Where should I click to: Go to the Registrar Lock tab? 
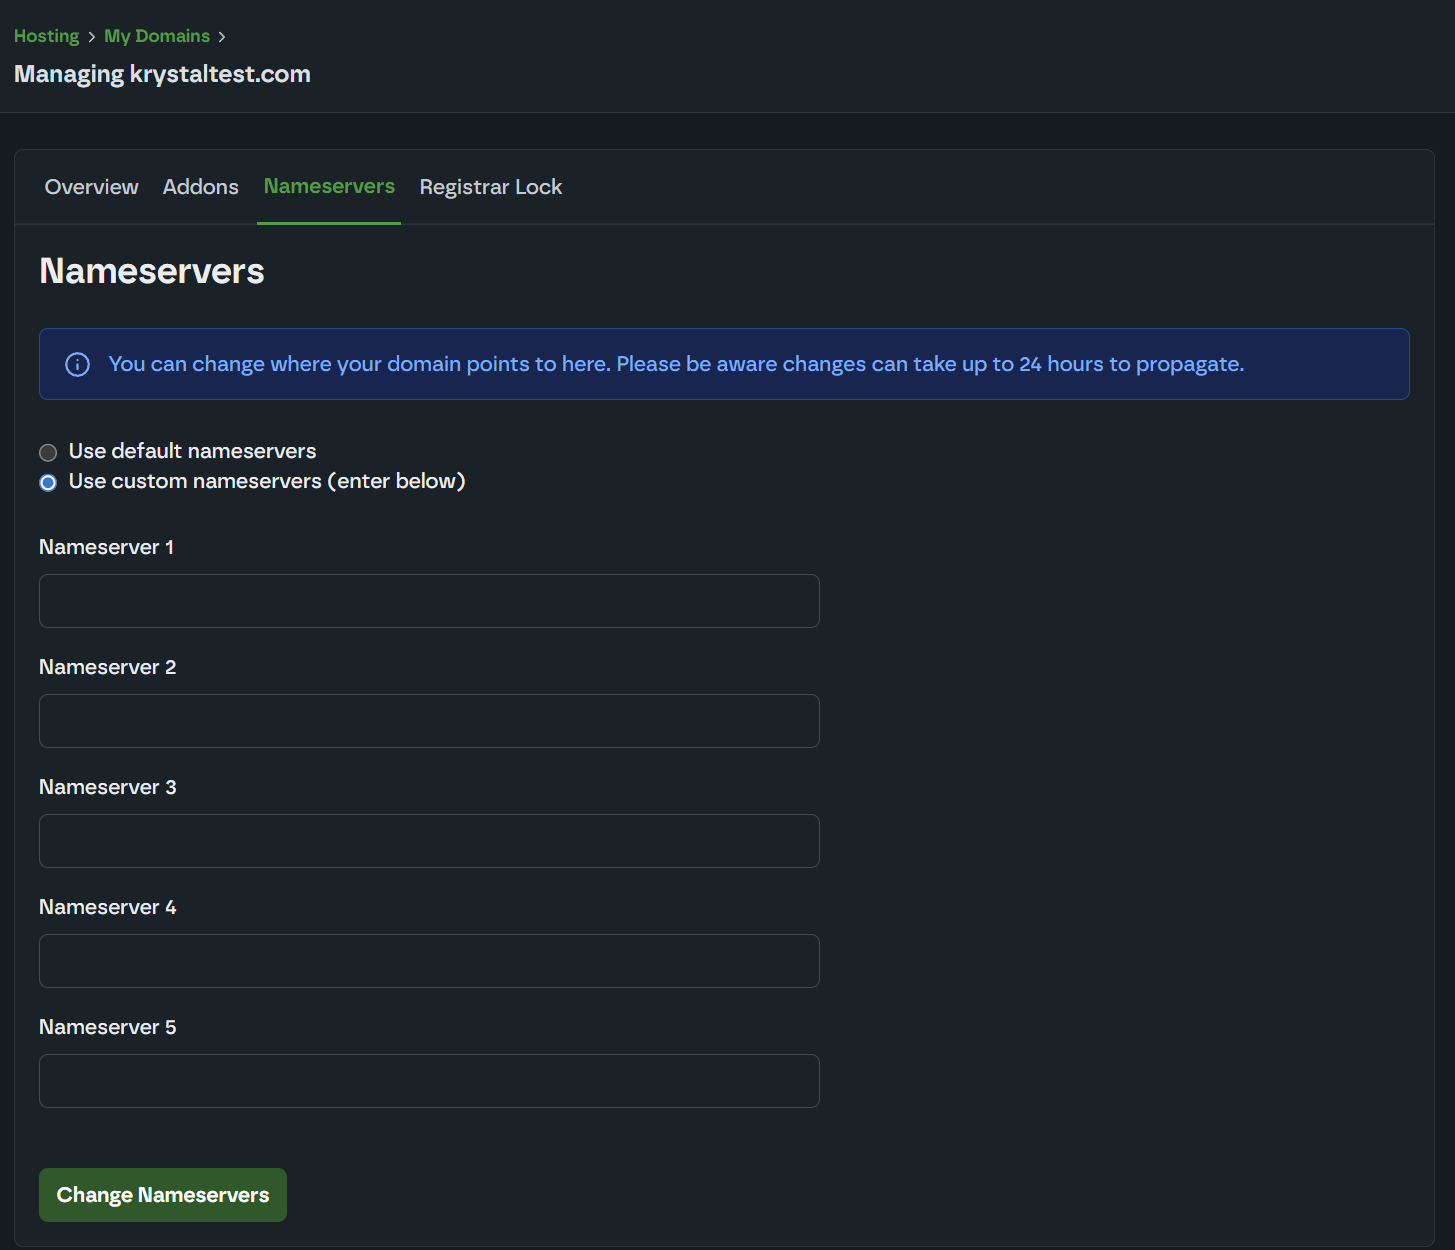point(490,187)
